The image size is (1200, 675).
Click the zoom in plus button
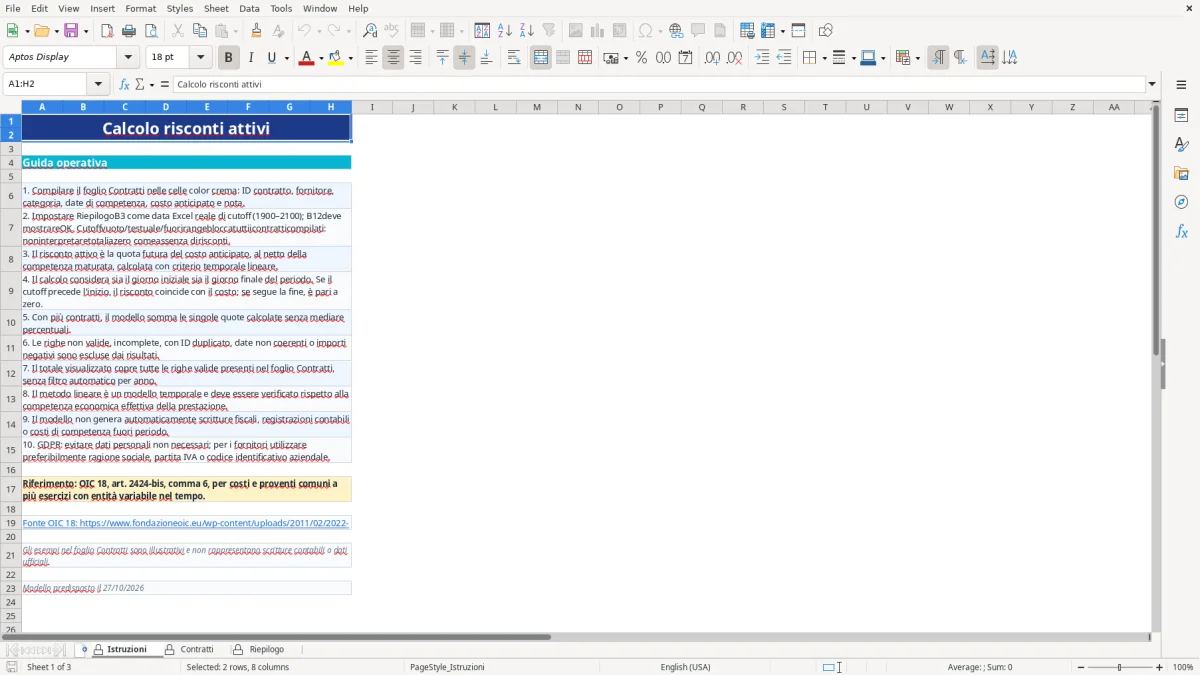coord(1160,667)
